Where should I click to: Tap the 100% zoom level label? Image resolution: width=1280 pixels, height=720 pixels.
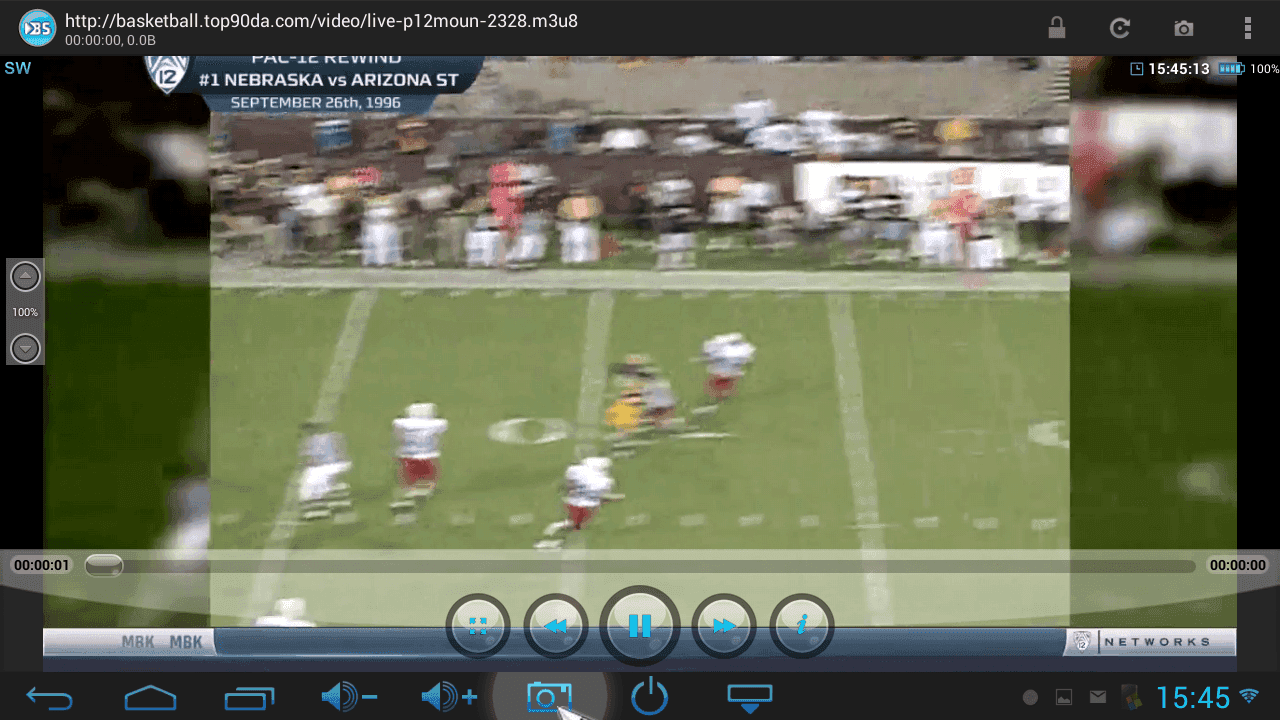[x=25, y=312]
